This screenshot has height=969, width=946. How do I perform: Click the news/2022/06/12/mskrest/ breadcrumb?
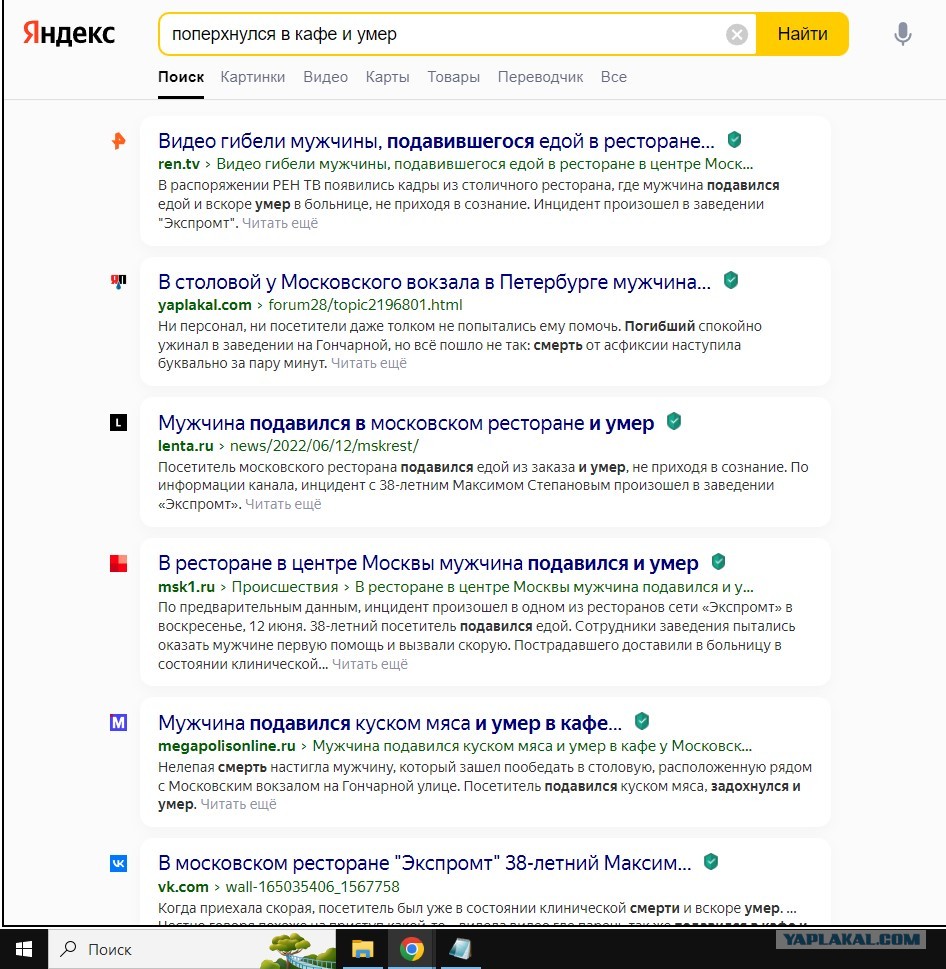[x=324, y=446]
